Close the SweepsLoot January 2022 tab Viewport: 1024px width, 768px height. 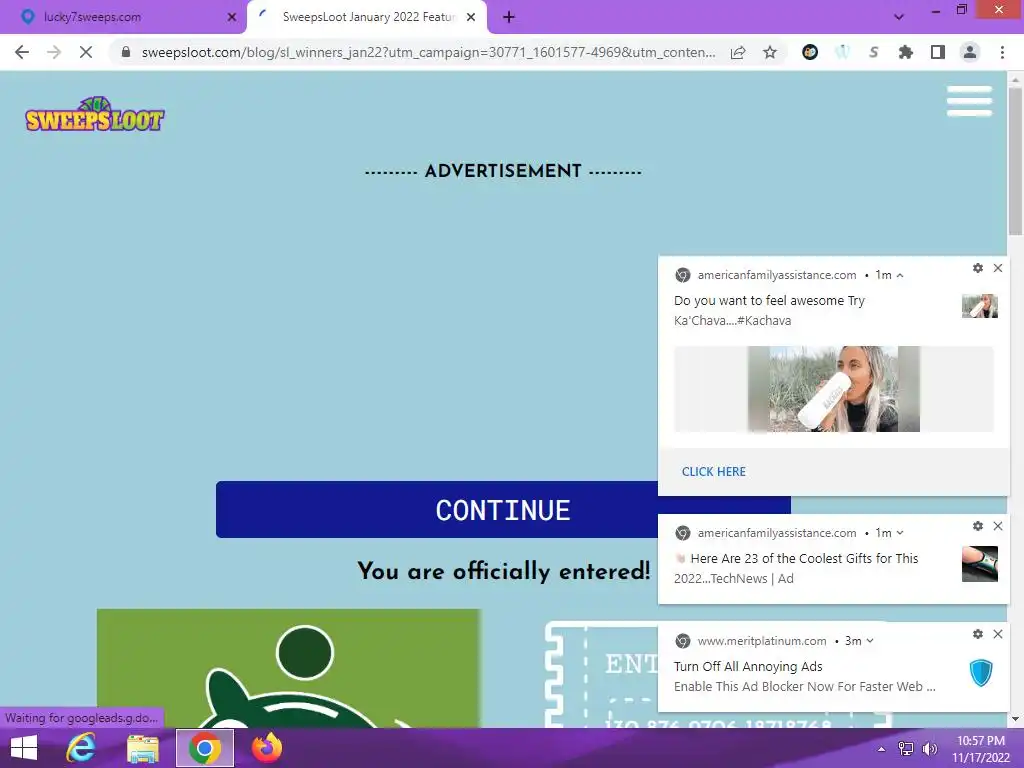pos(471,17)
